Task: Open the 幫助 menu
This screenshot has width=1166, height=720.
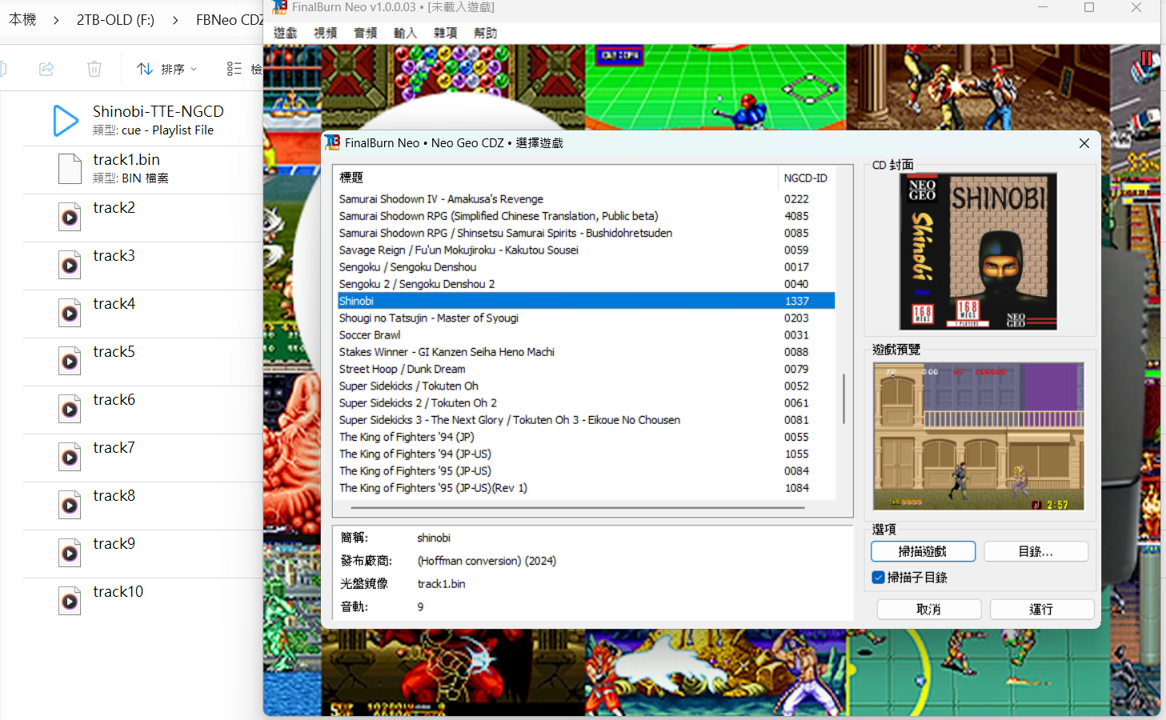Action: tap(486, 33)
